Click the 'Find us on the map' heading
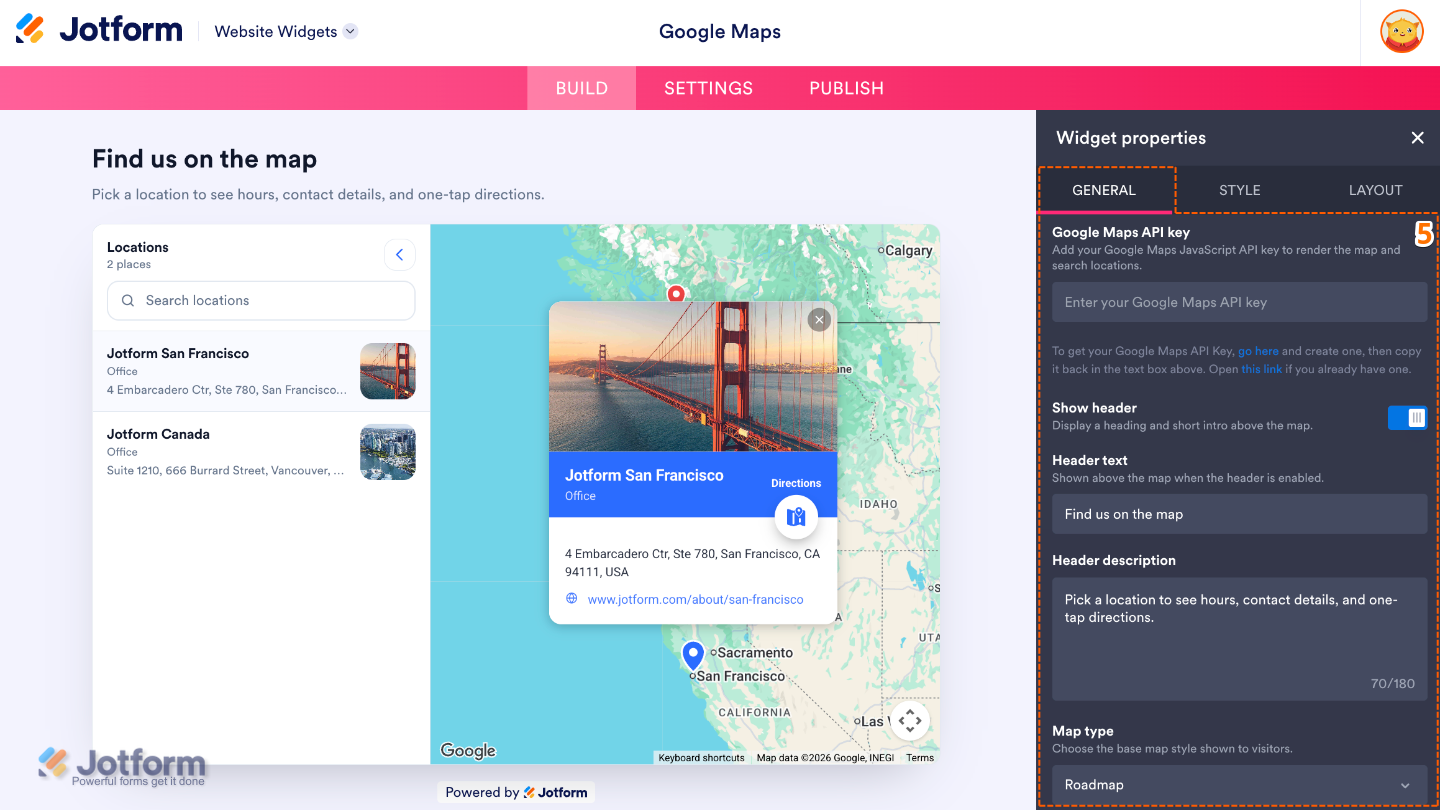This screenshot has width=1441, height=810. click(x=205, y=159)
